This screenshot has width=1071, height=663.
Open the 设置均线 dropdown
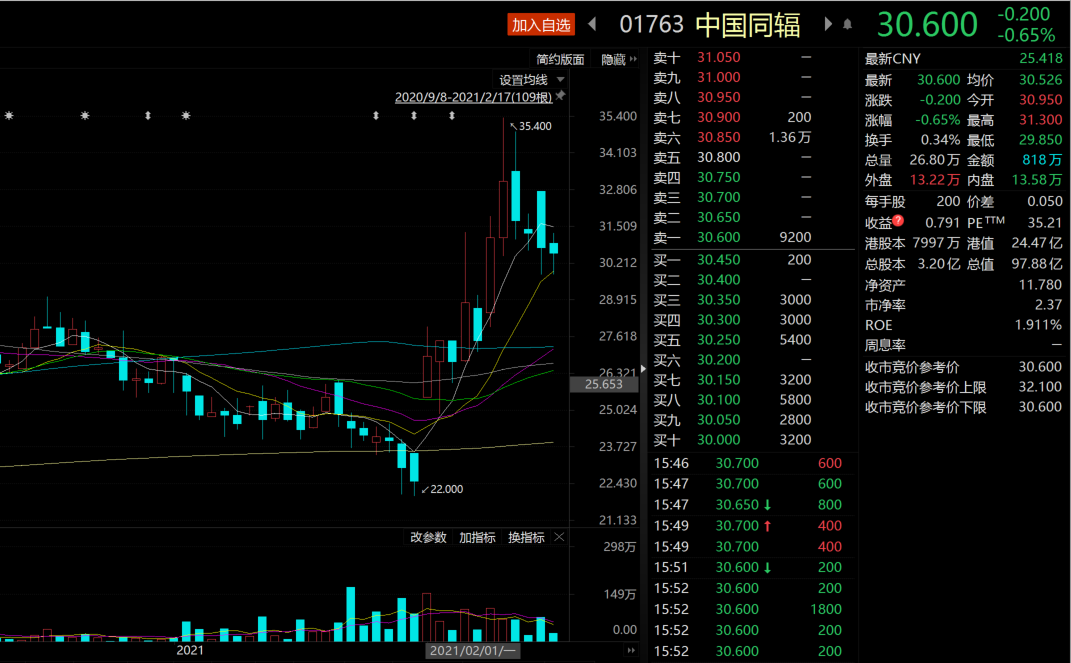pyautogui.click(x=531, y=80)
